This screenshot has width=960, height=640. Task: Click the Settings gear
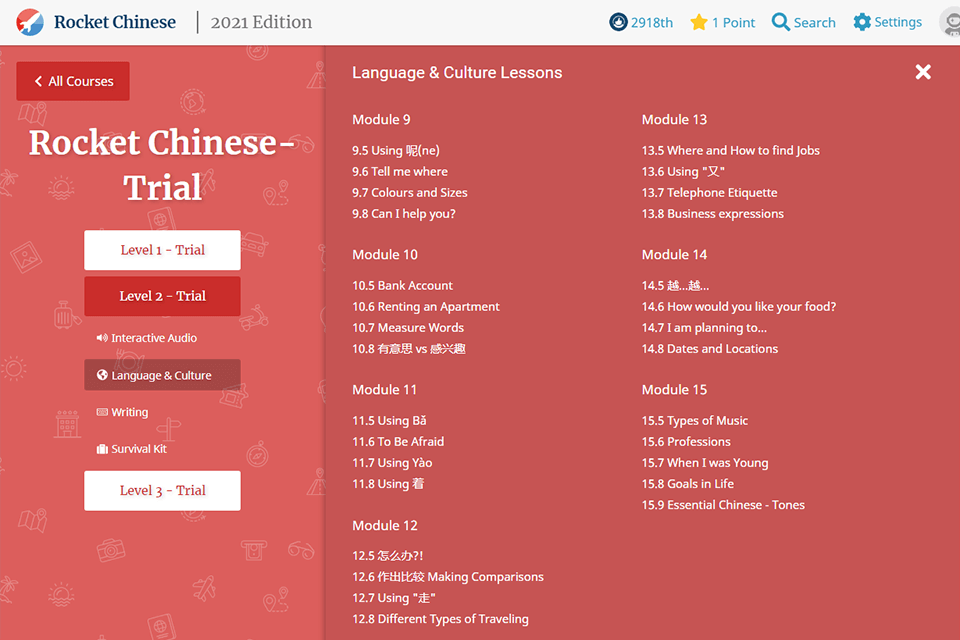861,21
